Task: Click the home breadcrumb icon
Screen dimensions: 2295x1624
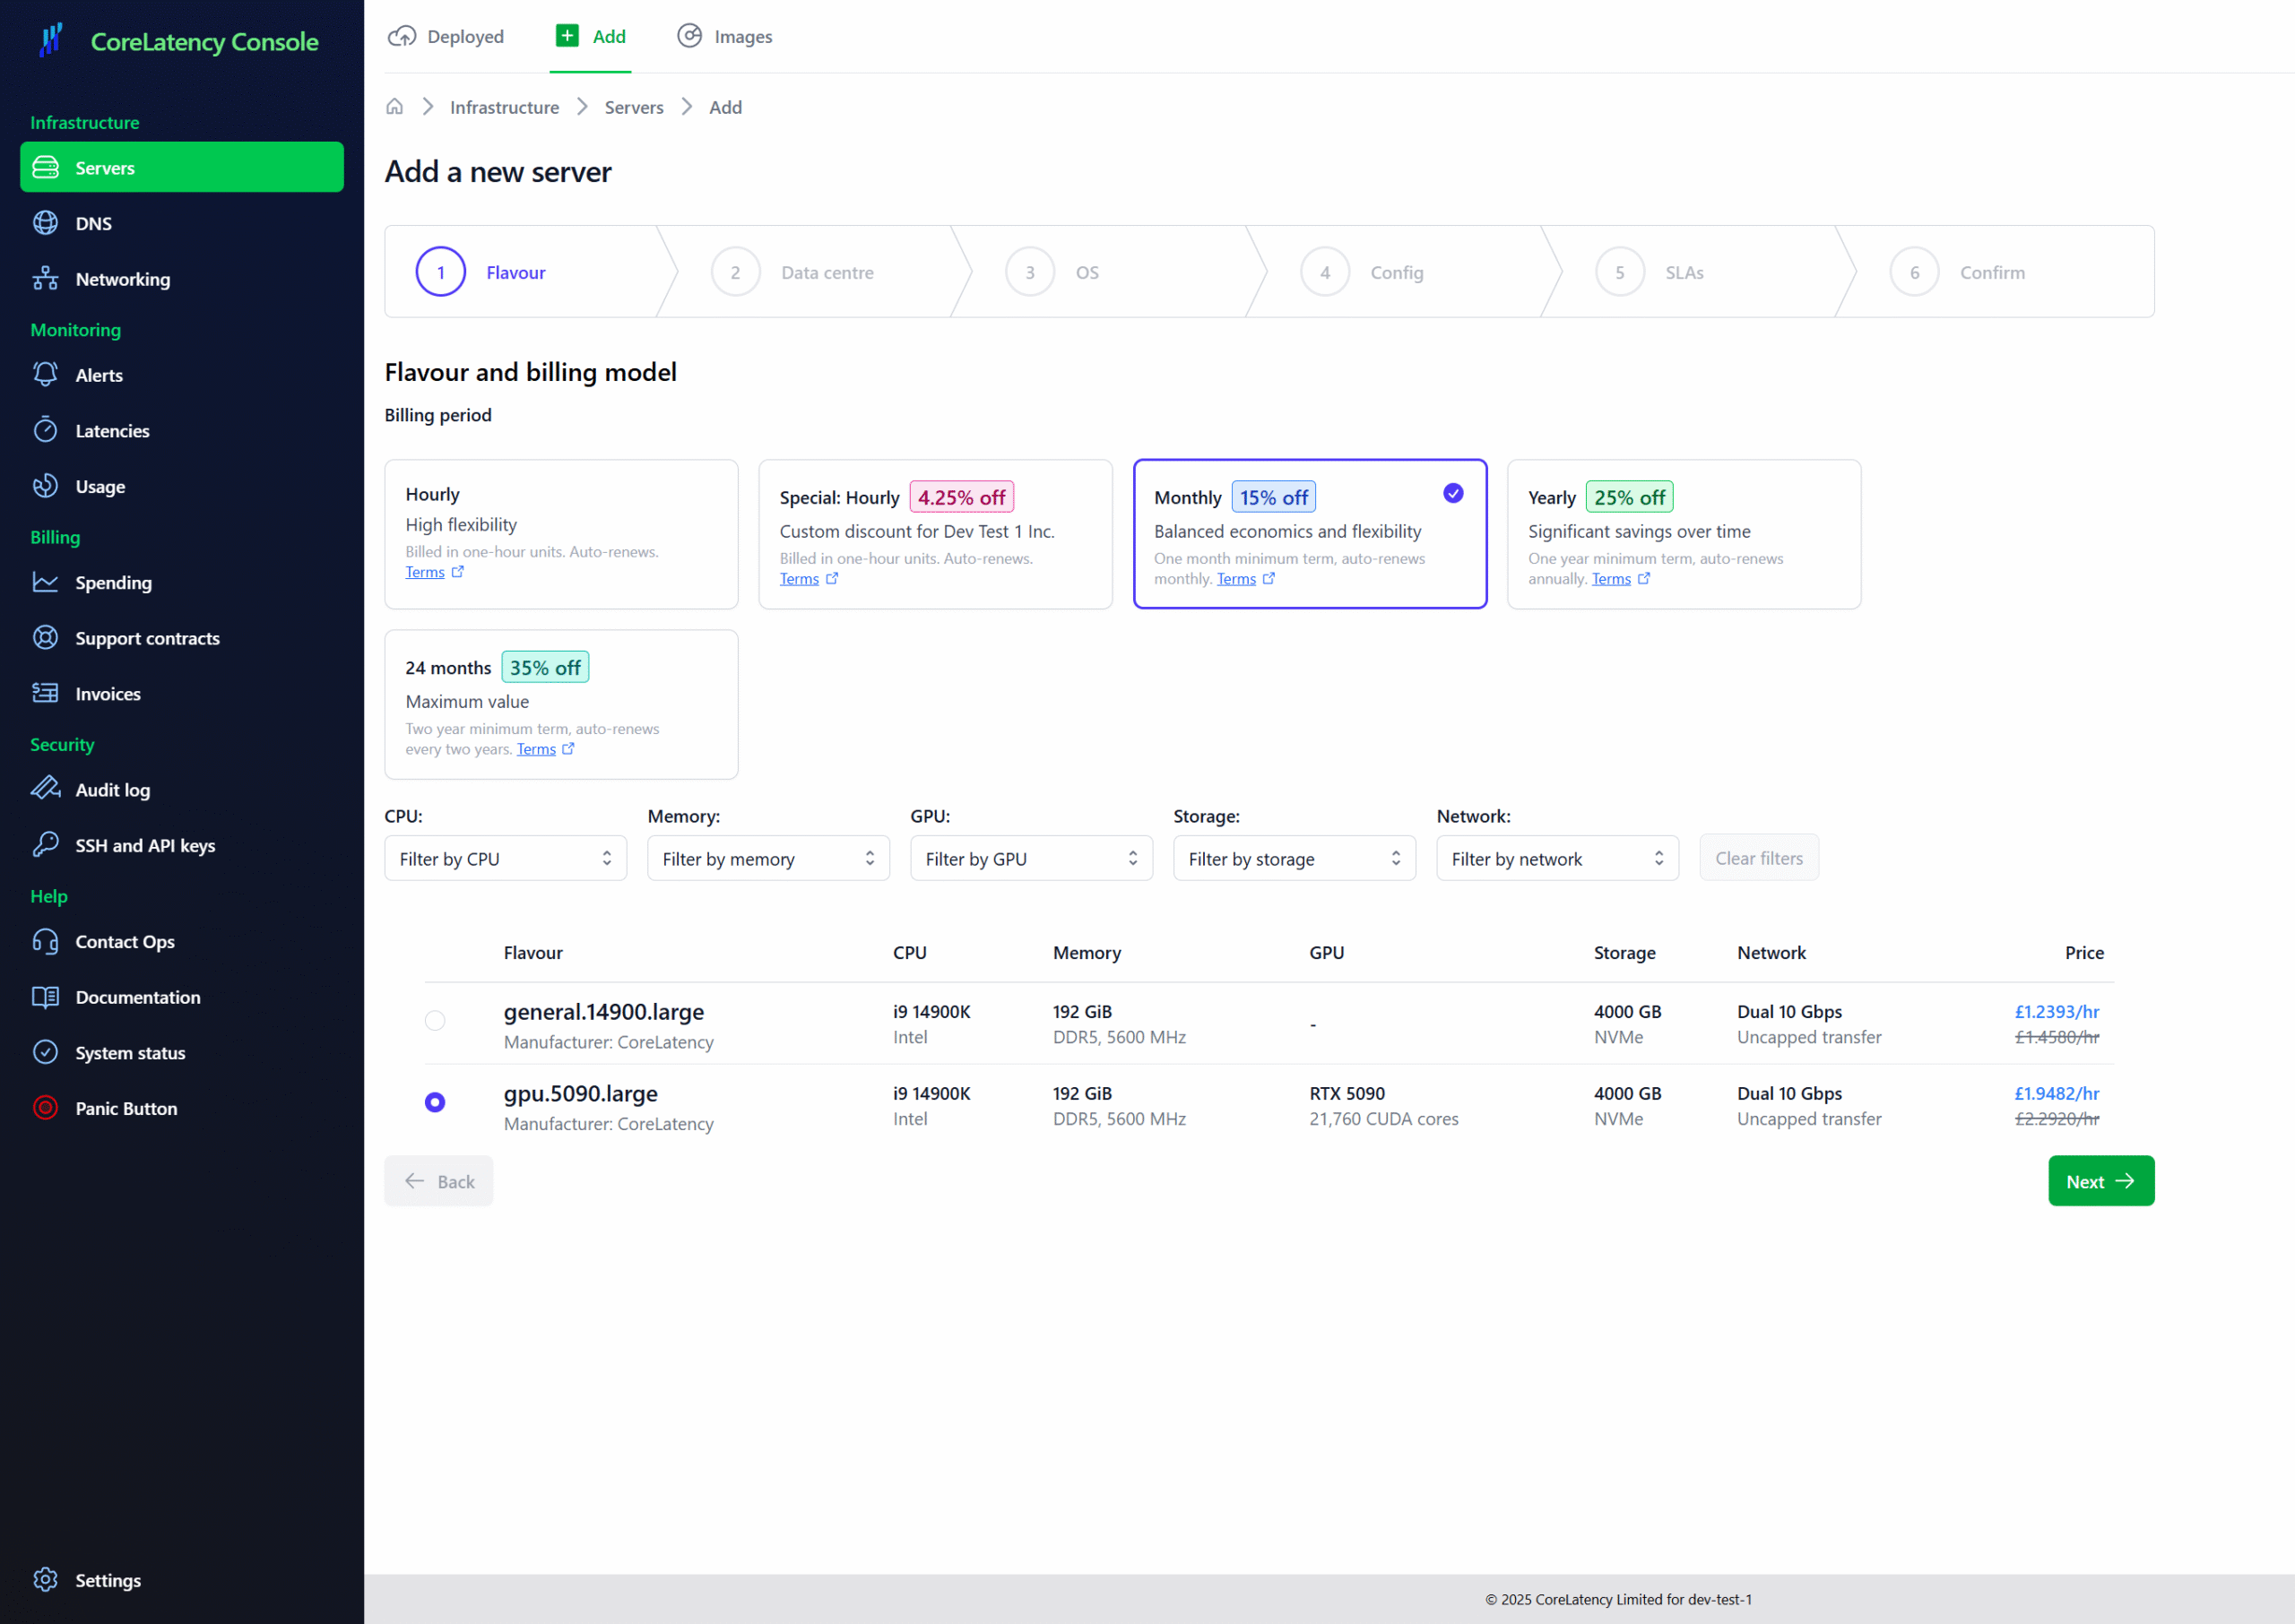Action: [394, 107]
